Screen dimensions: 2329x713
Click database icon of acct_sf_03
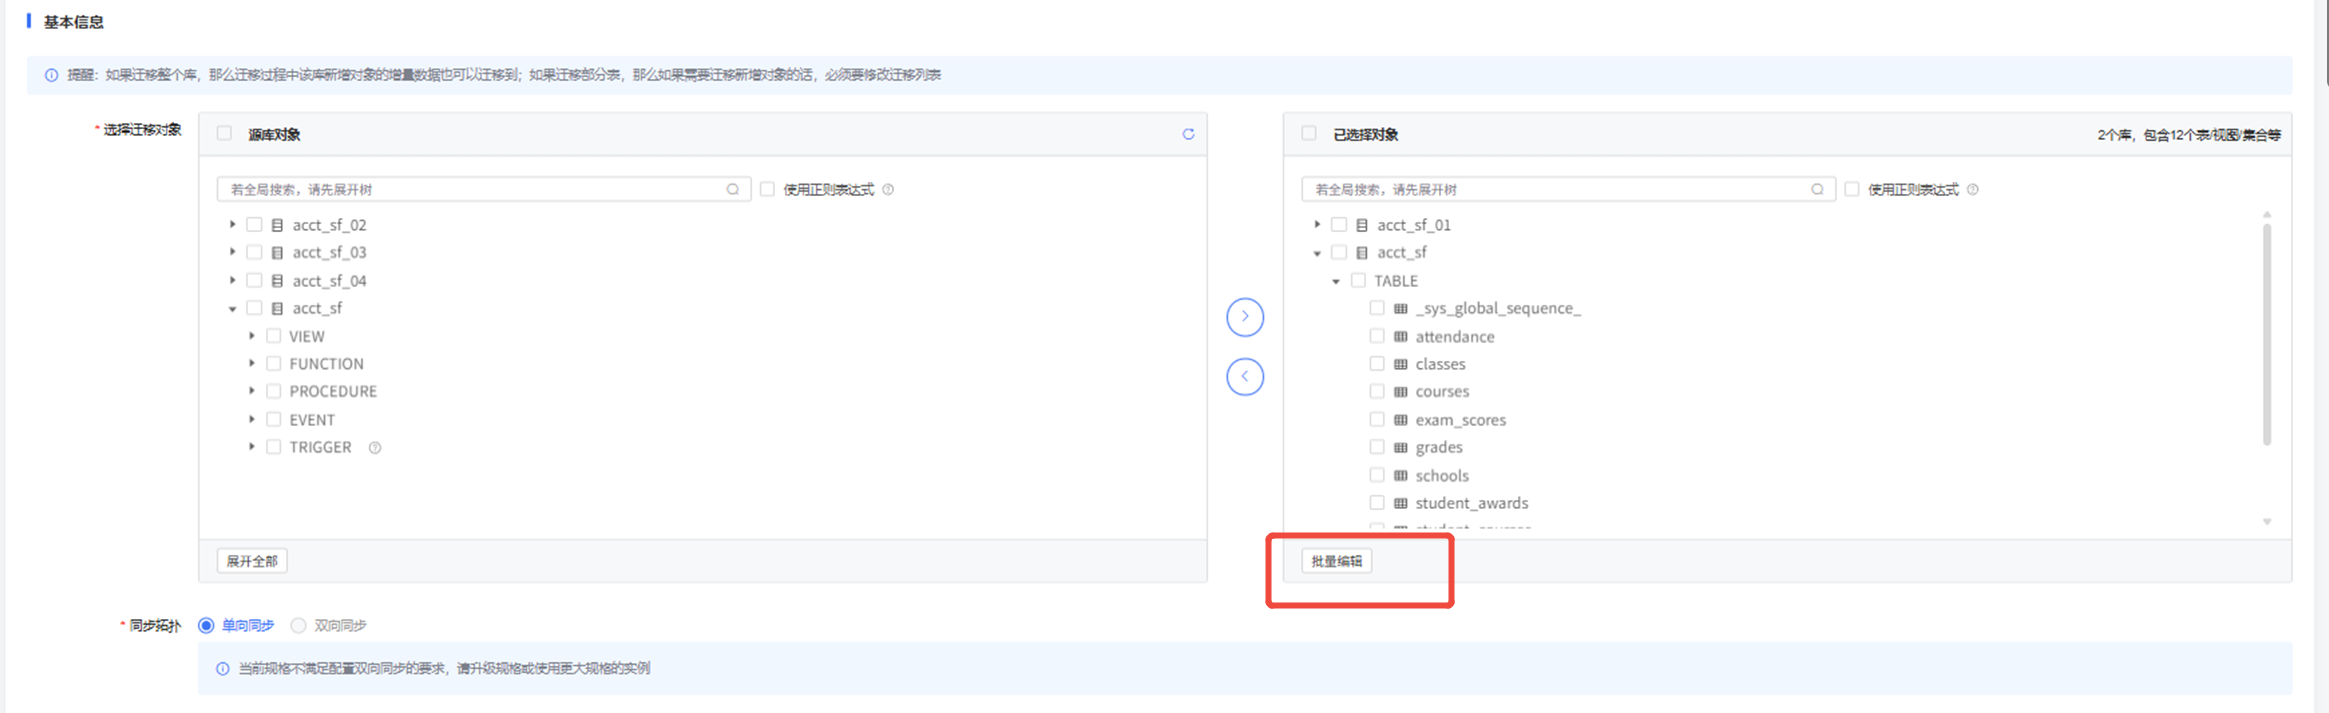click(x=277, y=253)
